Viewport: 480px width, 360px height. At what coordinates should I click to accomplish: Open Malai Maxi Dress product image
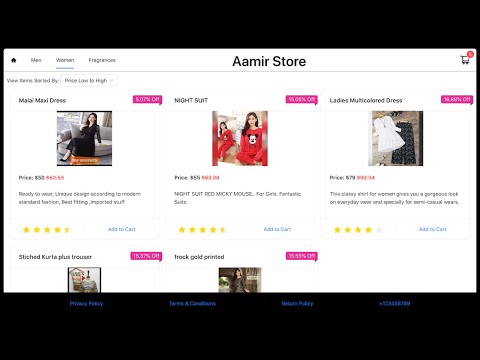coord(84,138)
